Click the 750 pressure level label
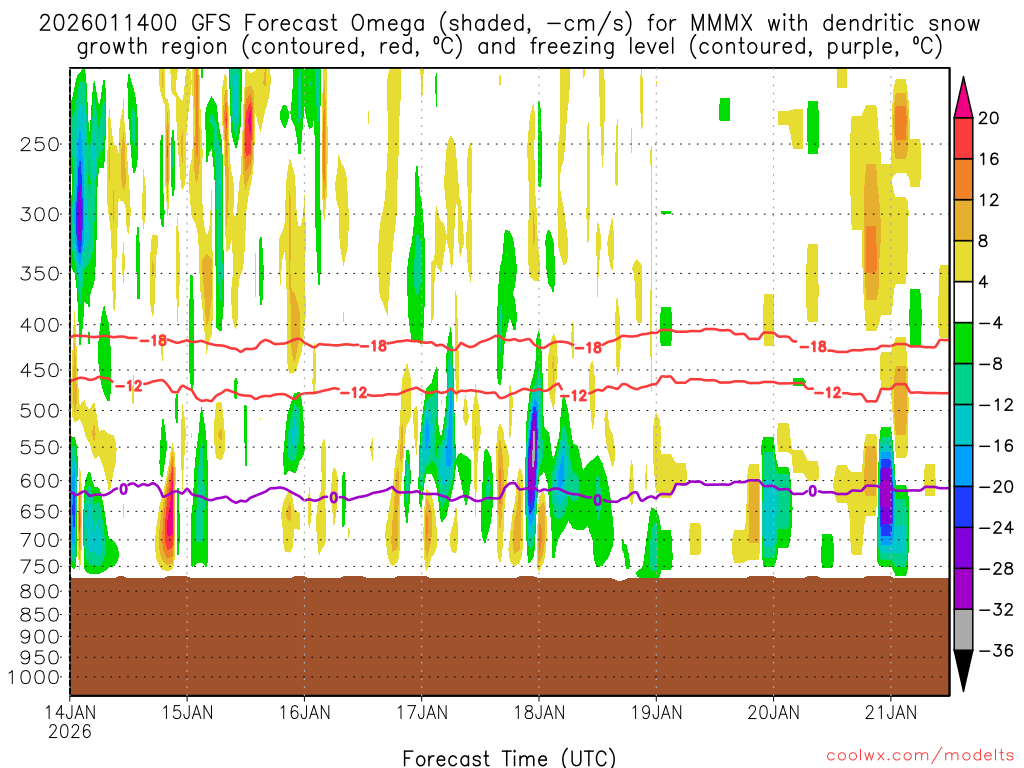 [x=40, y=567]
